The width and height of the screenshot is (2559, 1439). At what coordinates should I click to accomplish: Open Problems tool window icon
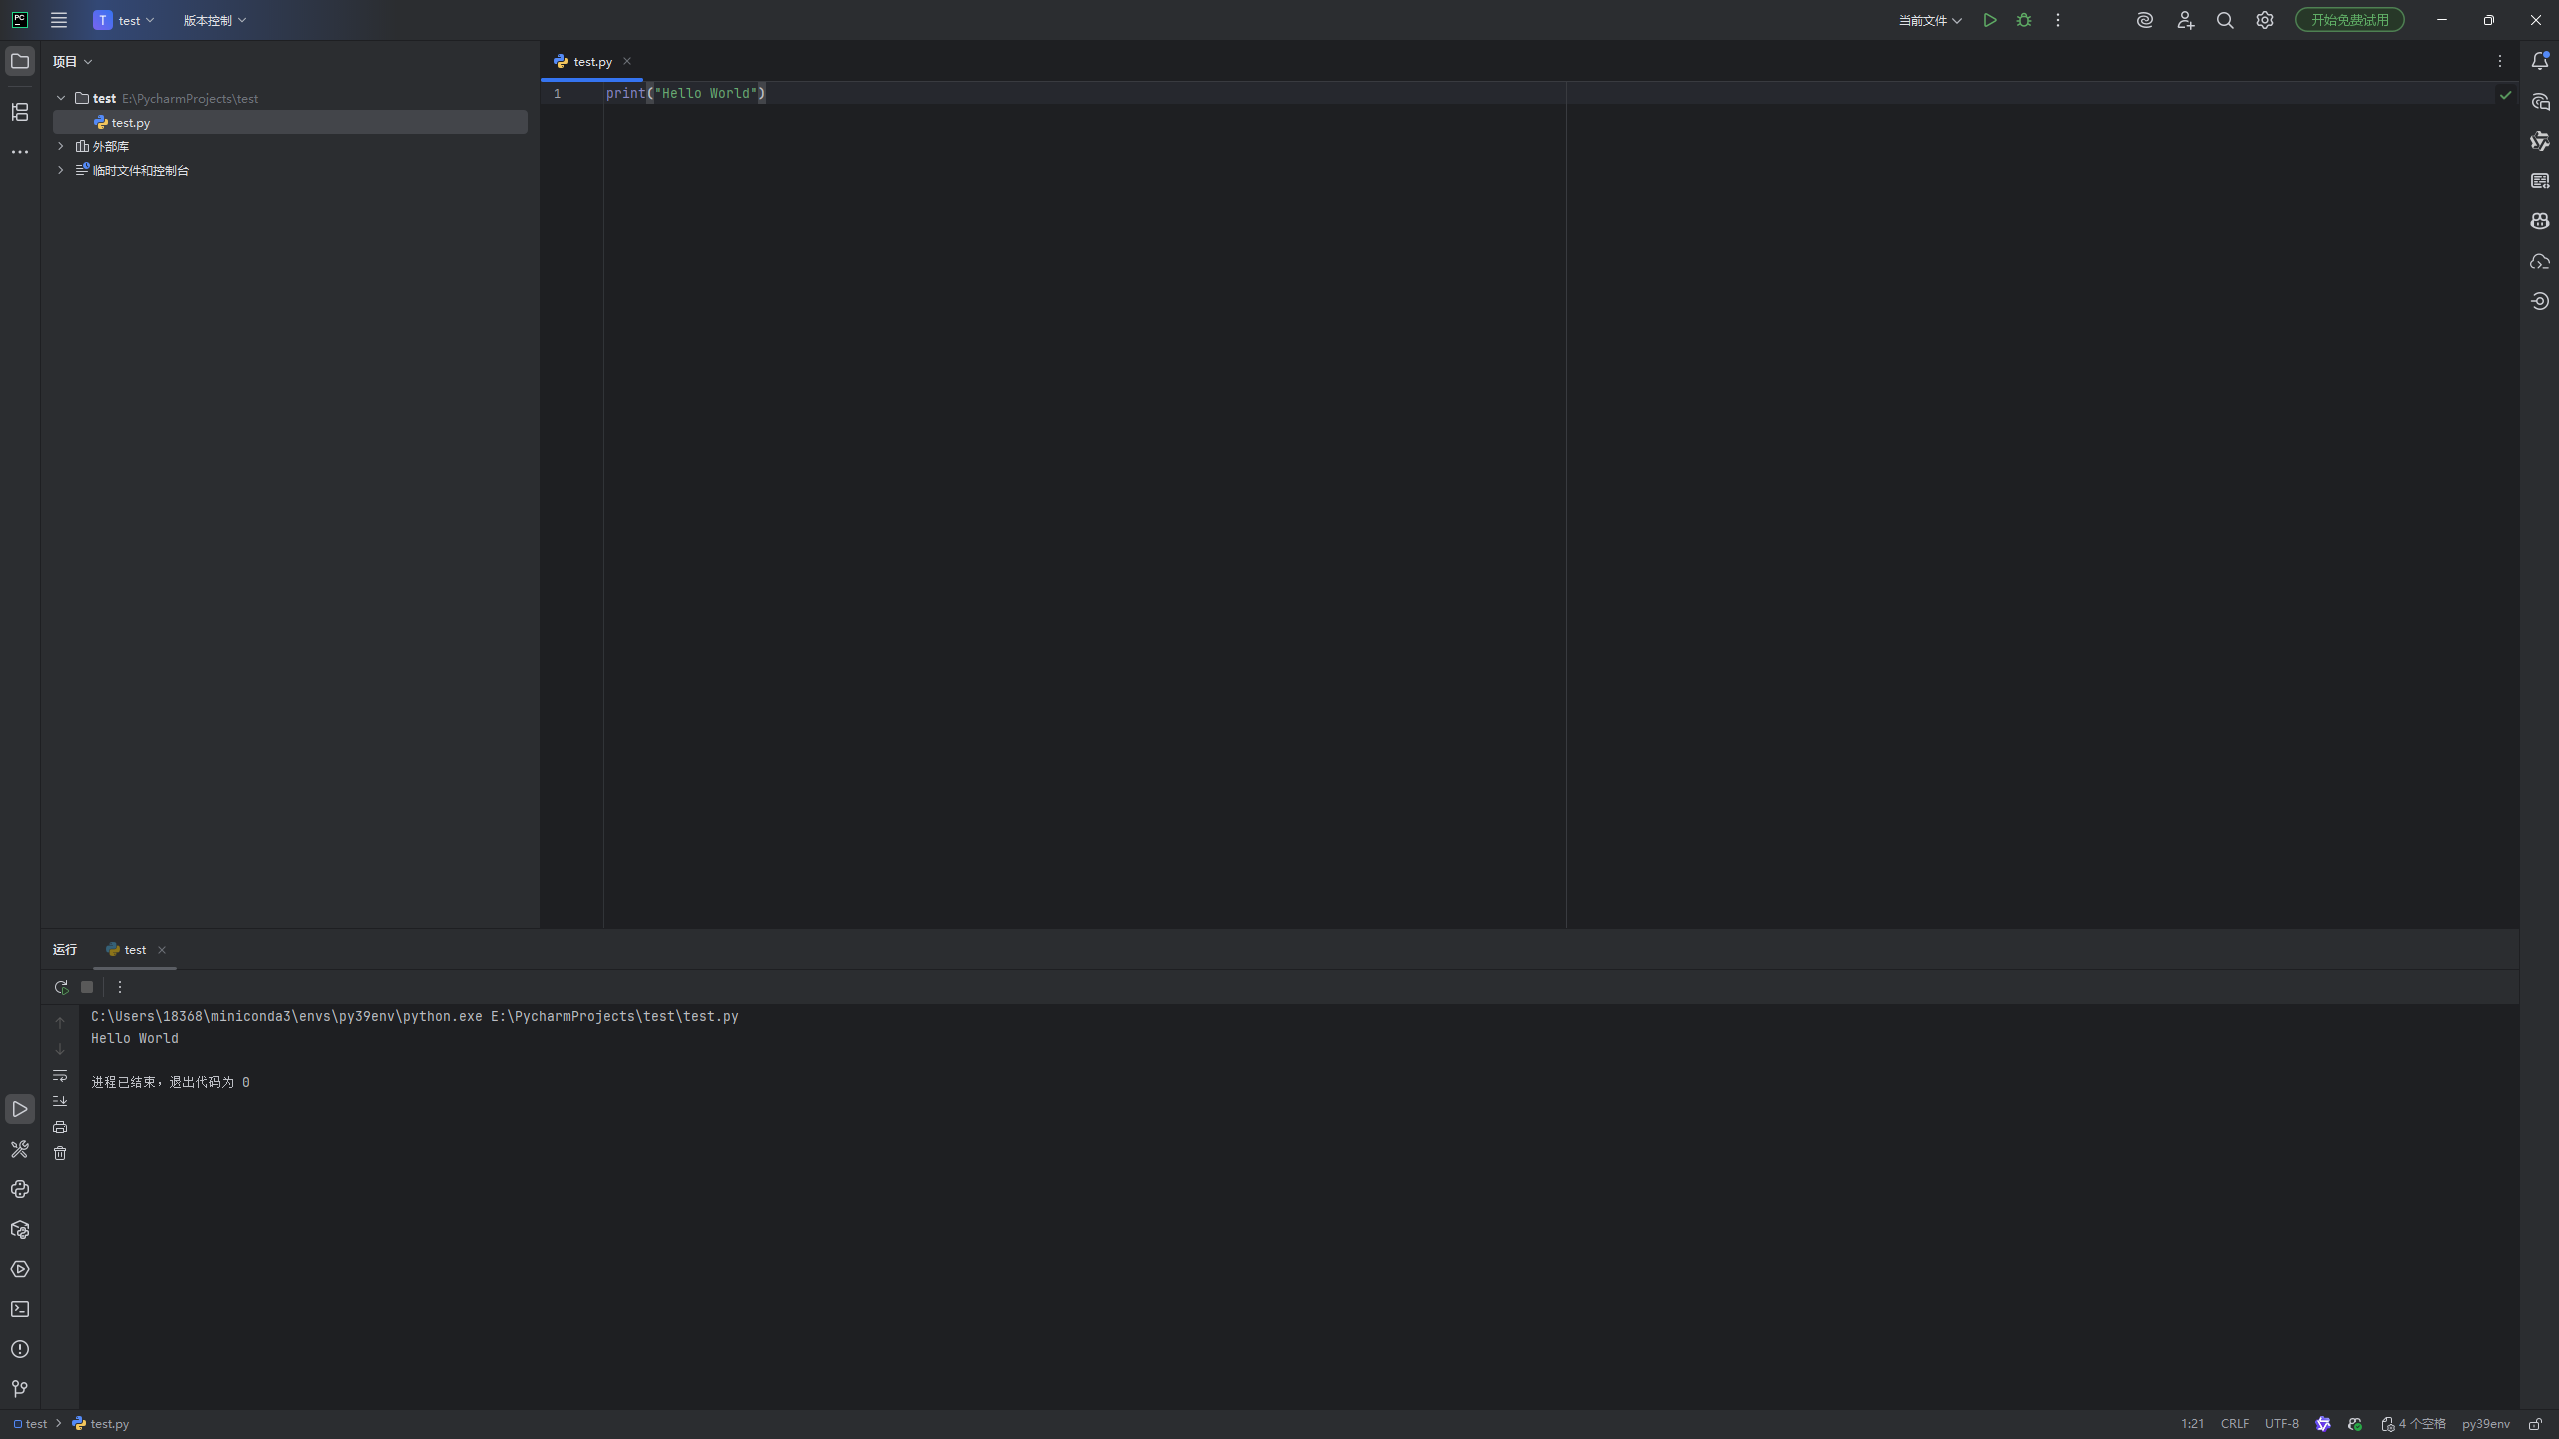[x=20, y=1349]
